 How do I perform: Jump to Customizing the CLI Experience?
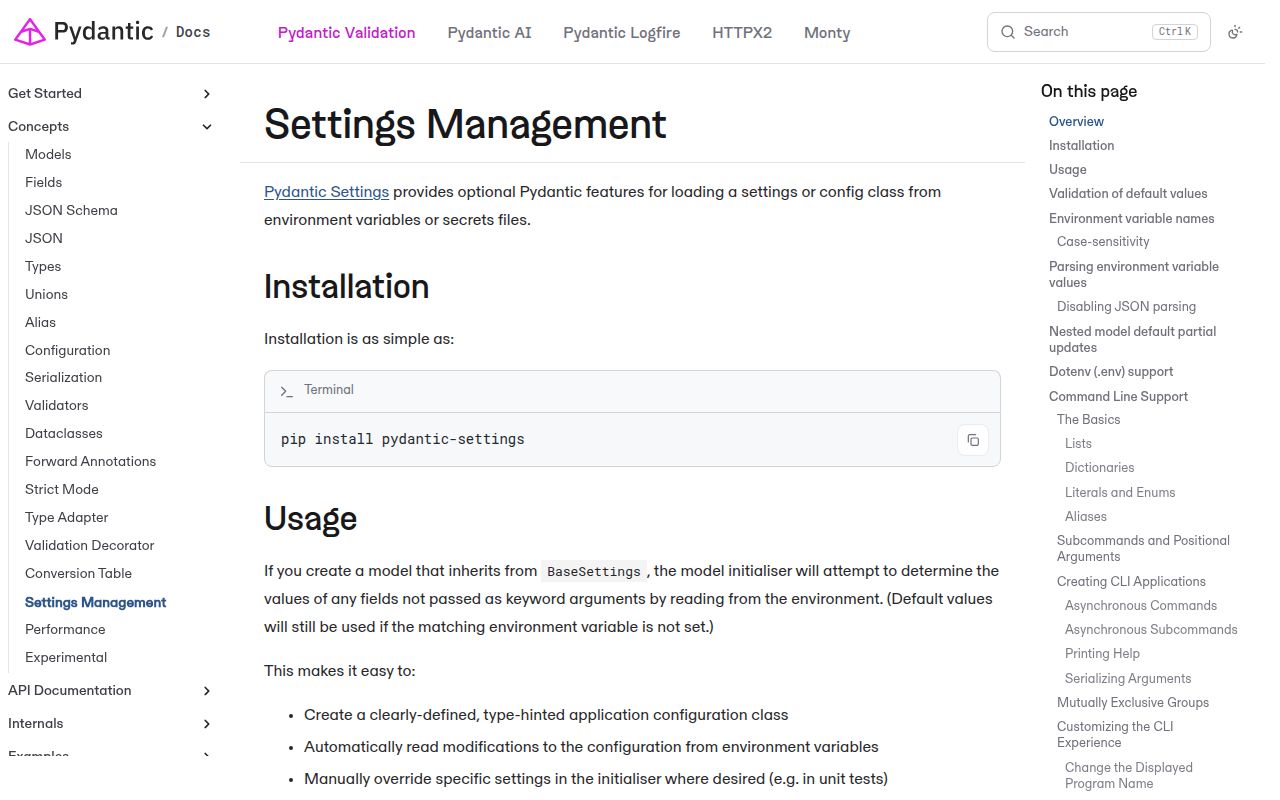(1115, 734)
